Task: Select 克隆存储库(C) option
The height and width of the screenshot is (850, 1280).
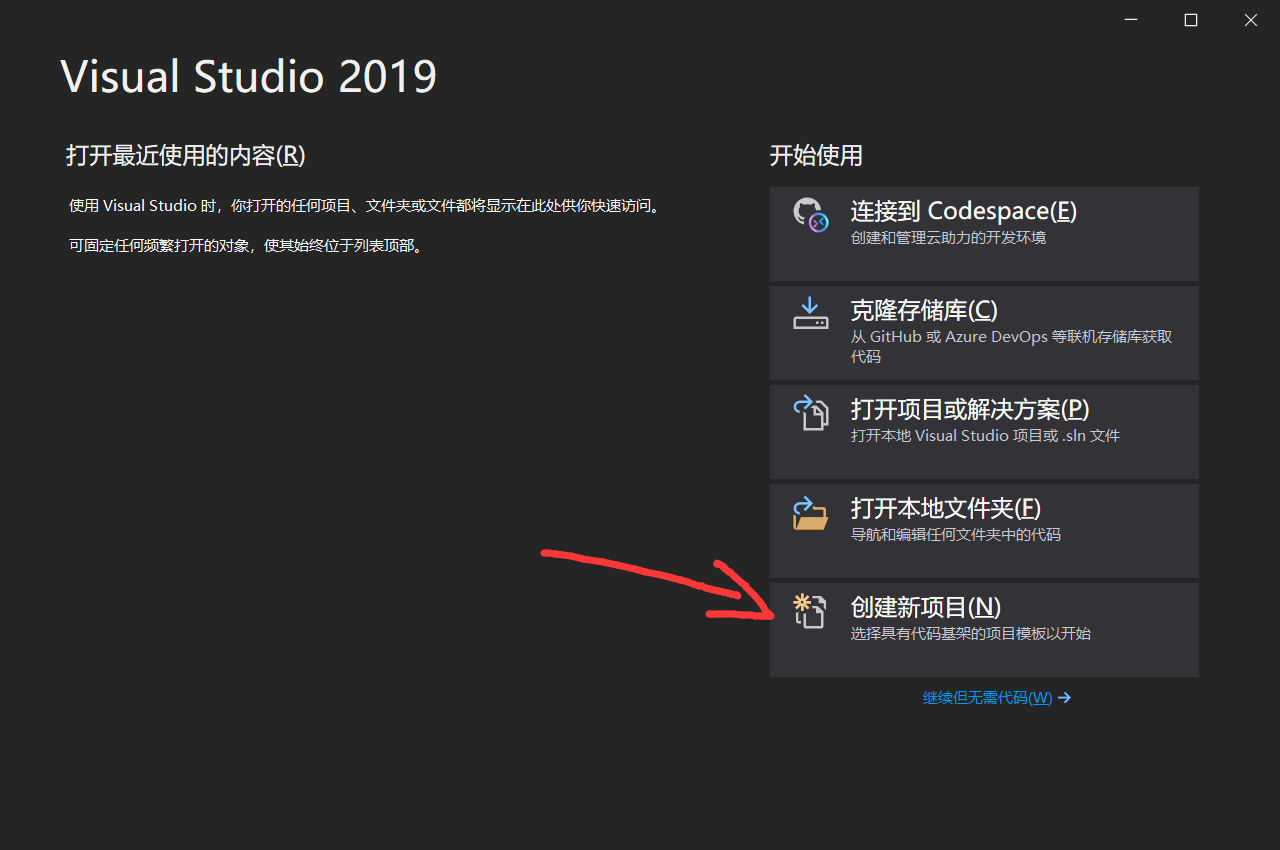Action: click(x=984, y=332)
